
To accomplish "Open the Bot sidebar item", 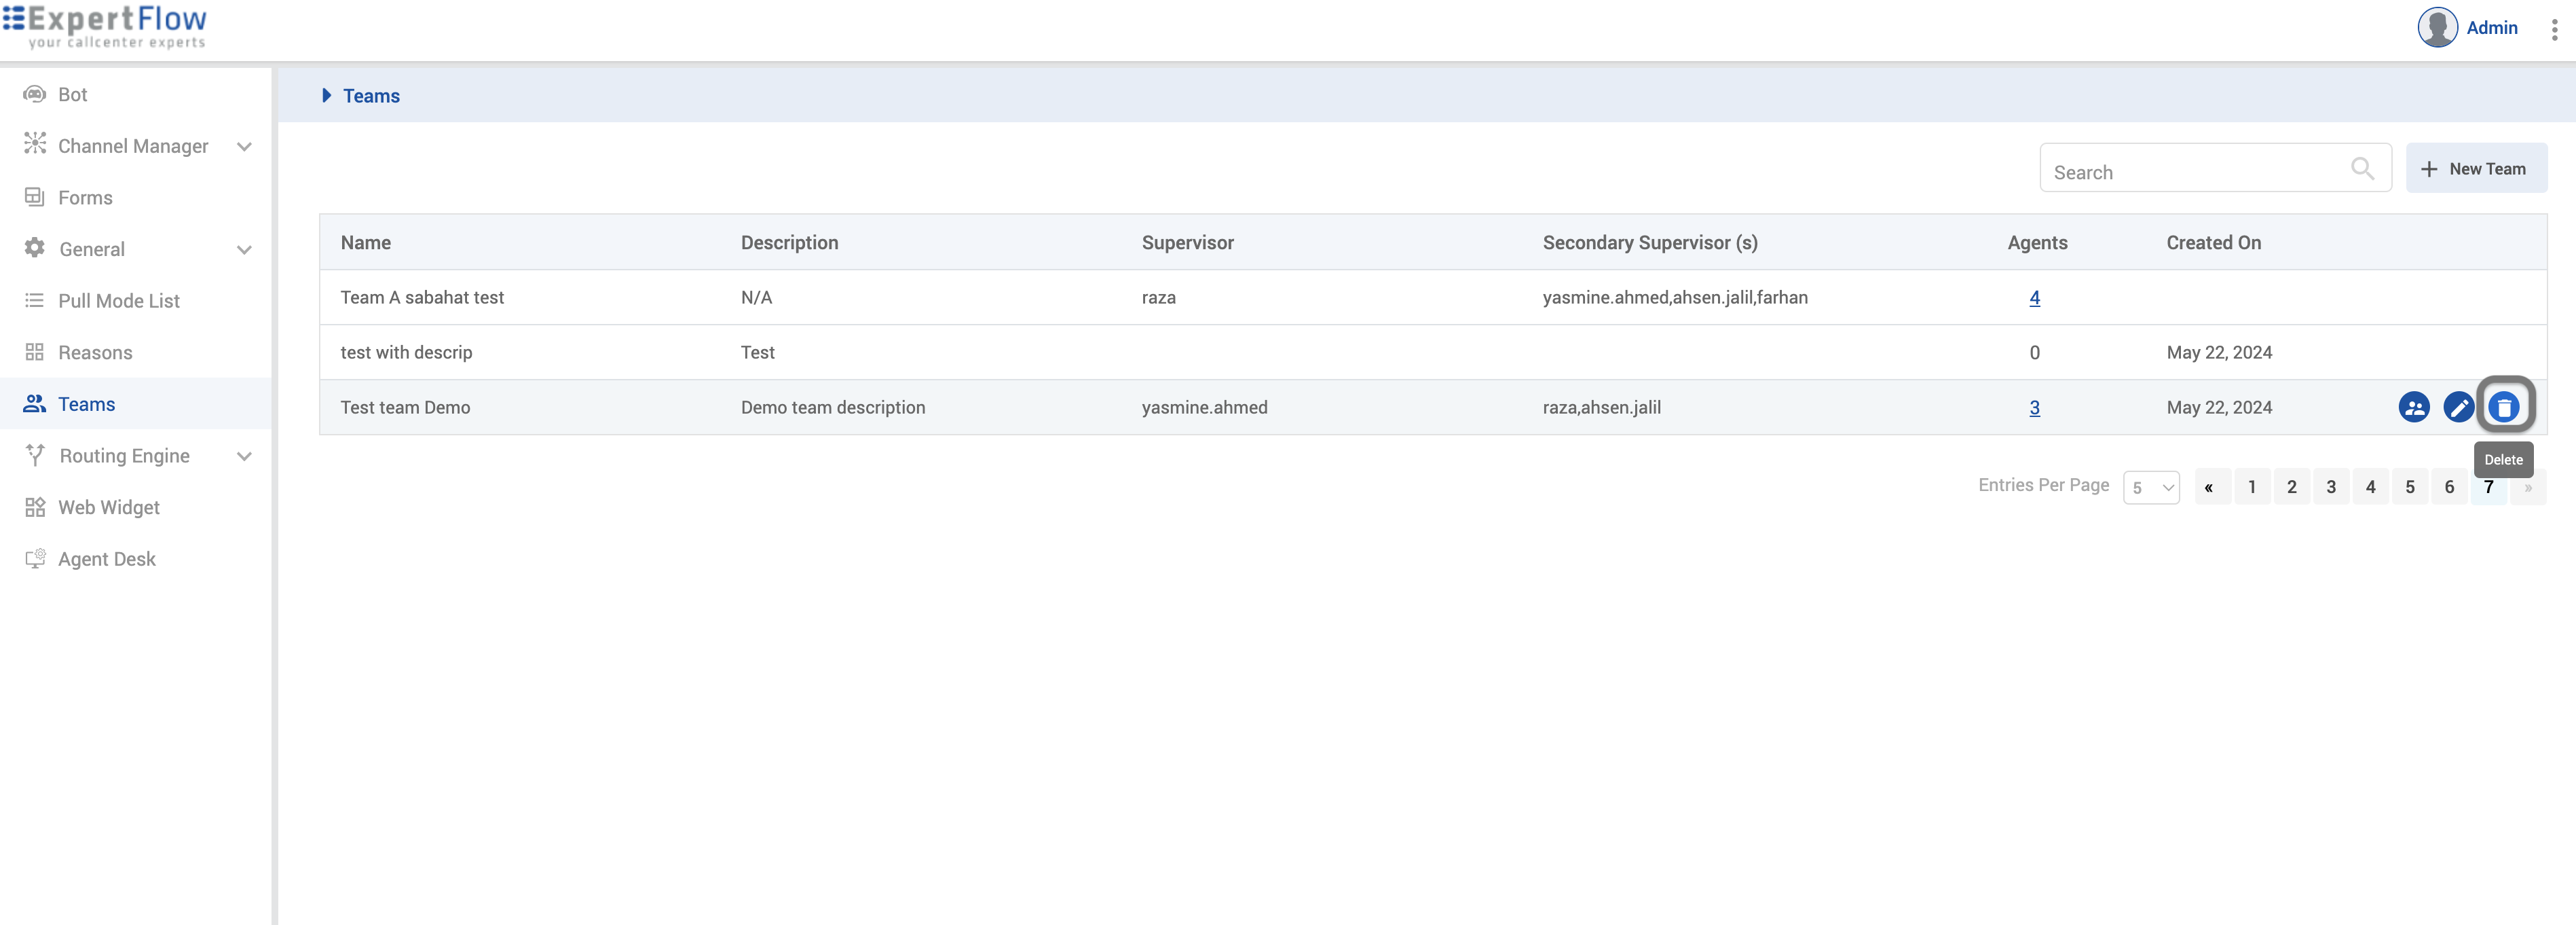I will coord(72,94).
